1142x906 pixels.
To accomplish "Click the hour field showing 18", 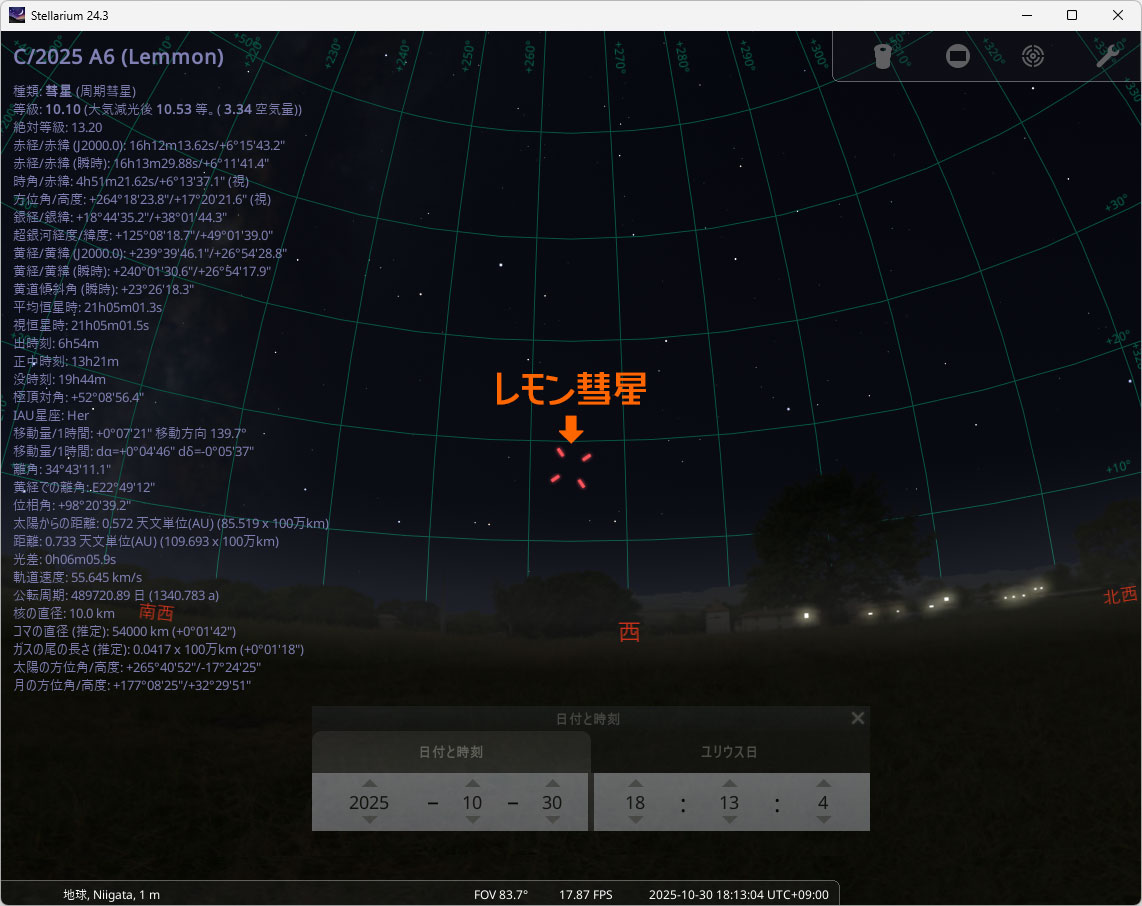I will pyautogui.click(x=635, y=803).
